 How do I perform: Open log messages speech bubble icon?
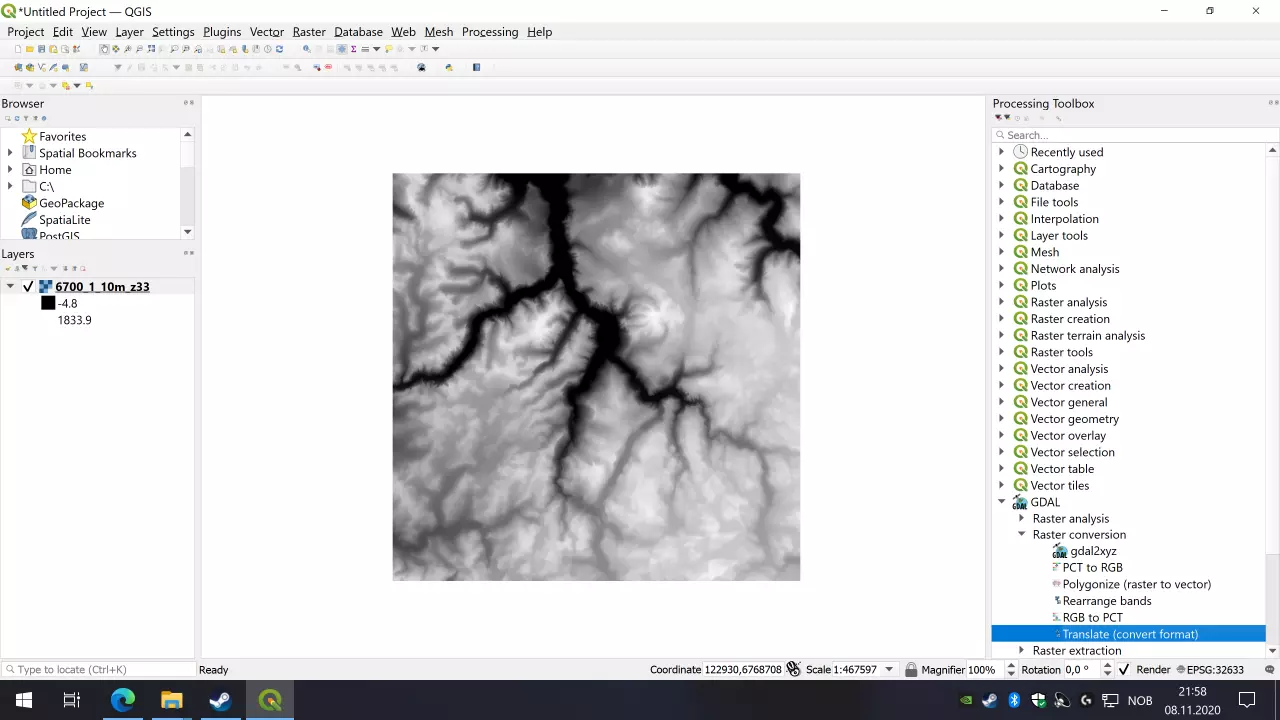click(x=1271, y=669)
